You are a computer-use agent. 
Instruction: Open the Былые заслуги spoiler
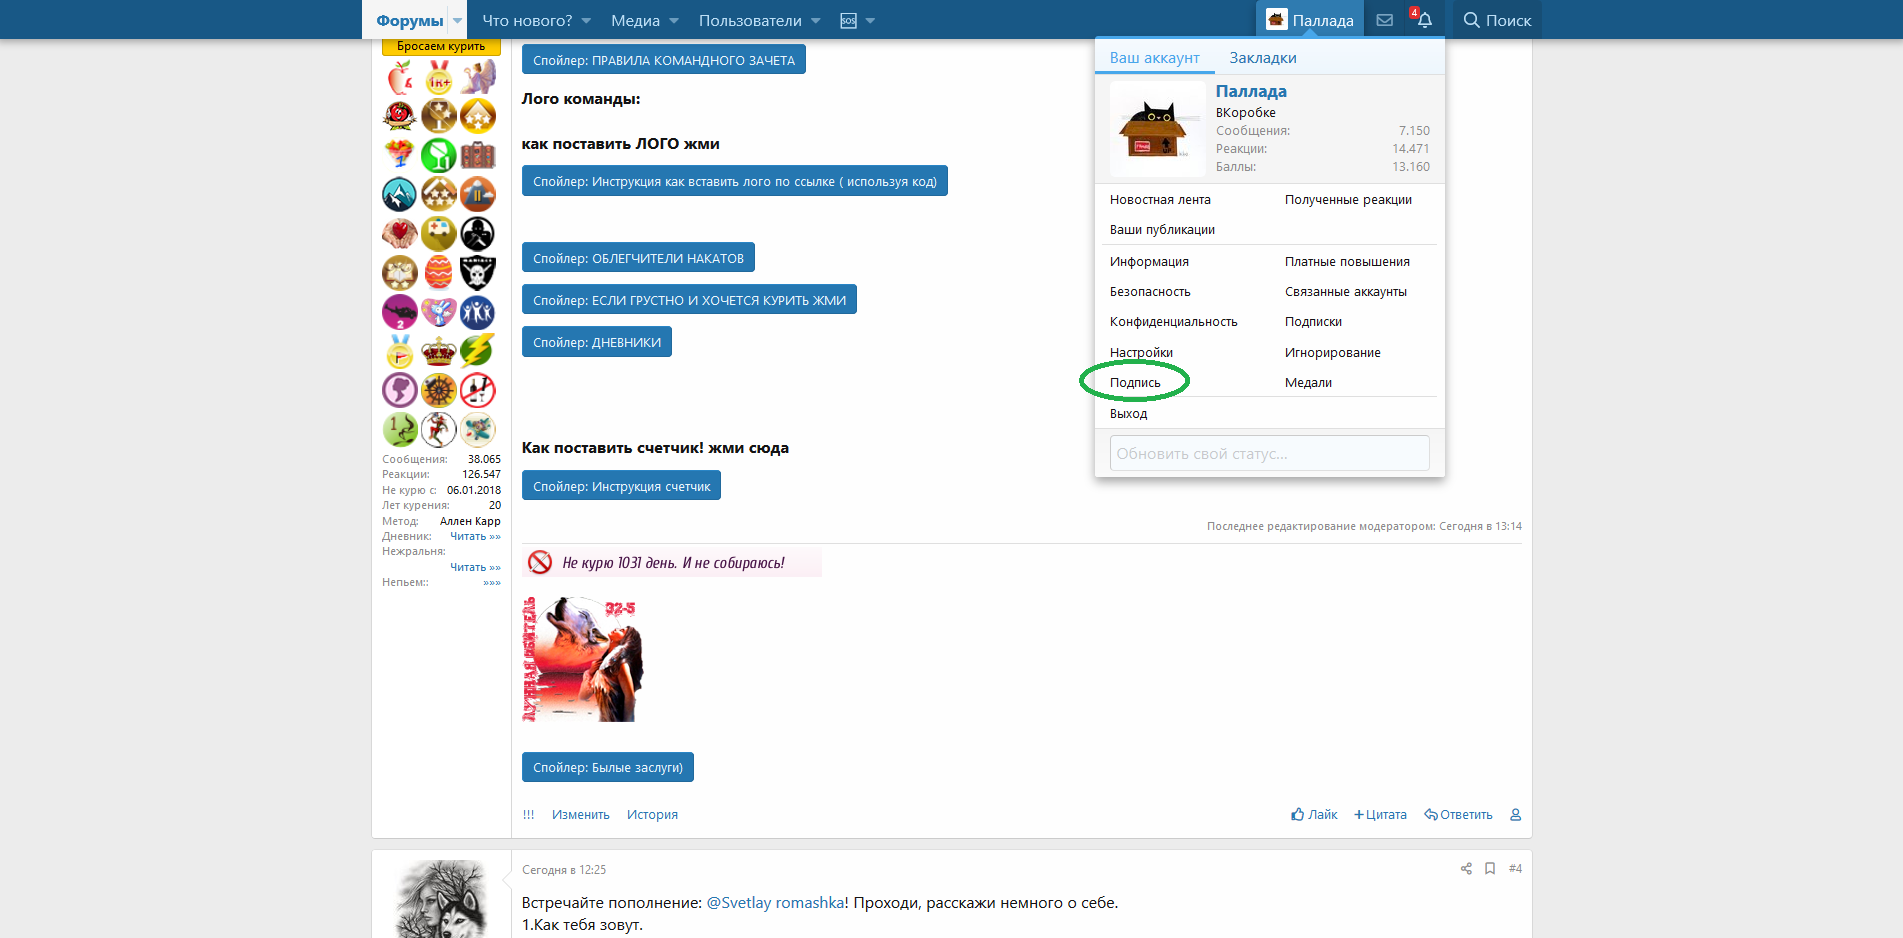pos(608,767)
